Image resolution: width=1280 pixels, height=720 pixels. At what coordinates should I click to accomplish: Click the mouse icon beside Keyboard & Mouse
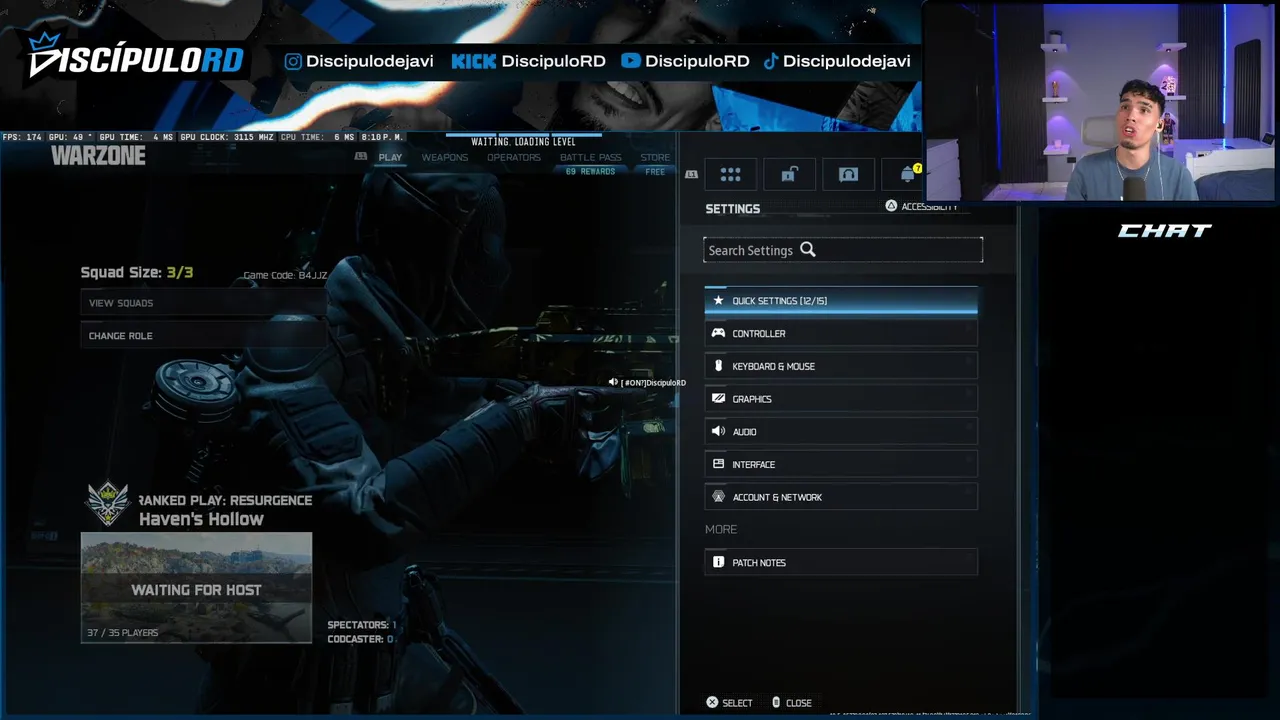[718, 366]
